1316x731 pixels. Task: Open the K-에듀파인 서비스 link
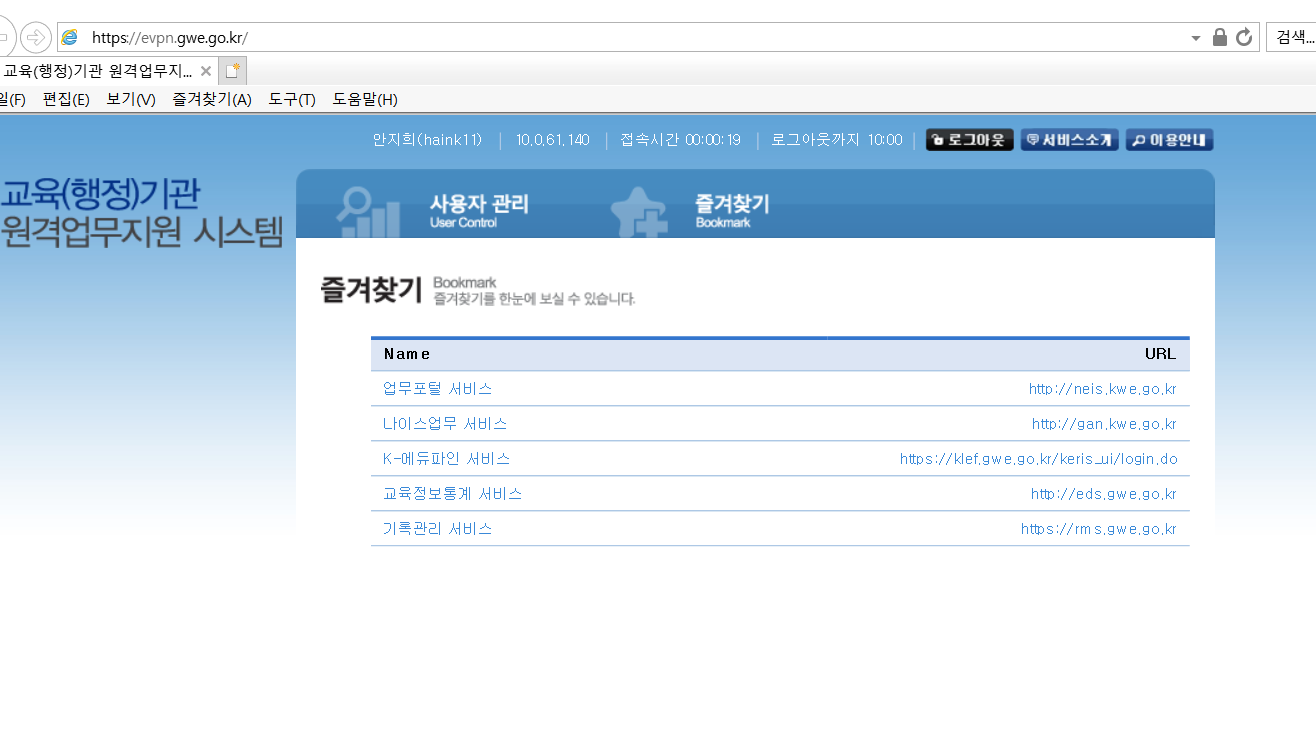(447, 459)
